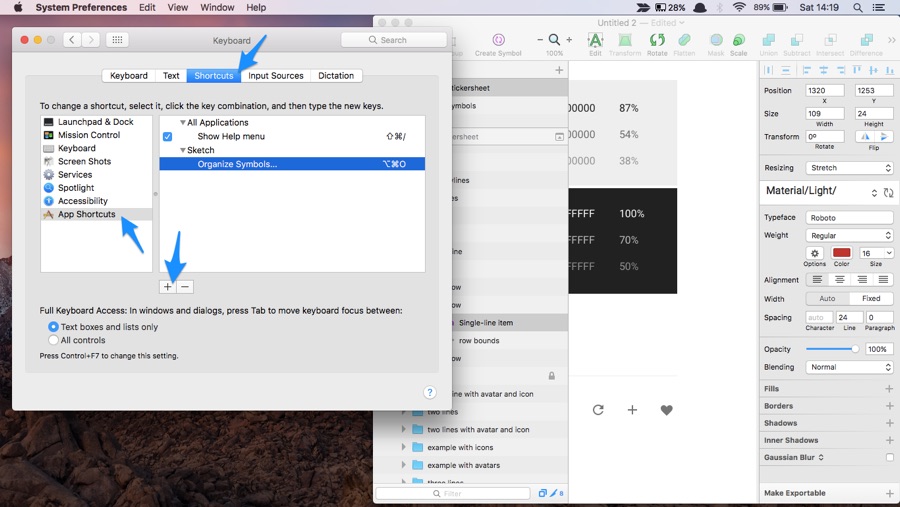Select the Transform tool in Sketch toolbar

point(624,40)
